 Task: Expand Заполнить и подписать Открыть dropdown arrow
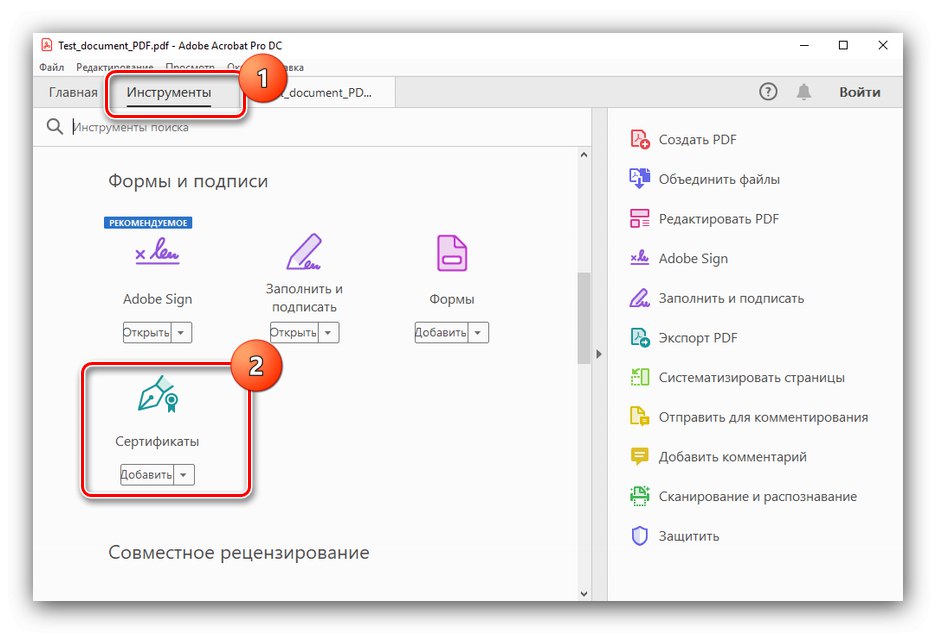pyautogui.click(x=328, y=333)
